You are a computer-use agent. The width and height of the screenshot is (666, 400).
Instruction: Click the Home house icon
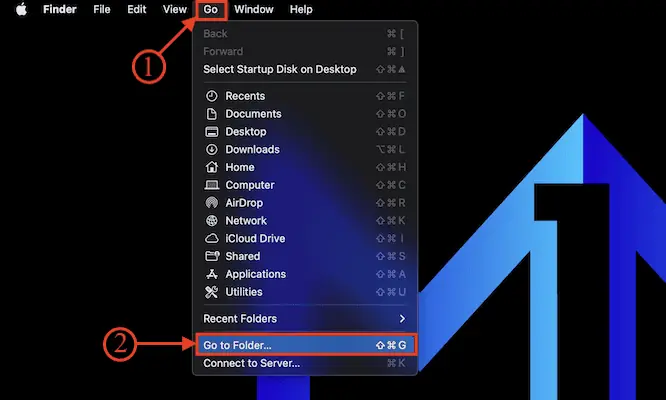(x=211, y=168)
